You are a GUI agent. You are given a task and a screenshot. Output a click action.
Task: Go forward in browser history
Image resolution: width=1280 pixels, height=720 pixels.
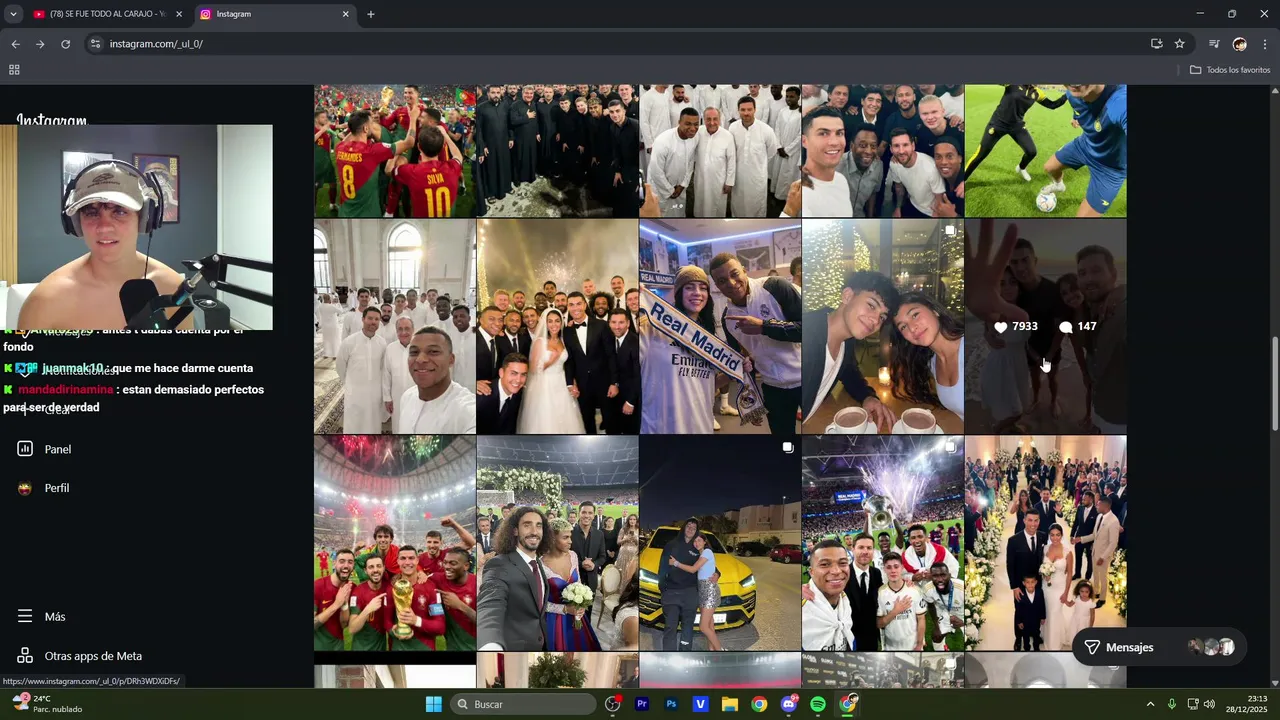pos(40,44)
